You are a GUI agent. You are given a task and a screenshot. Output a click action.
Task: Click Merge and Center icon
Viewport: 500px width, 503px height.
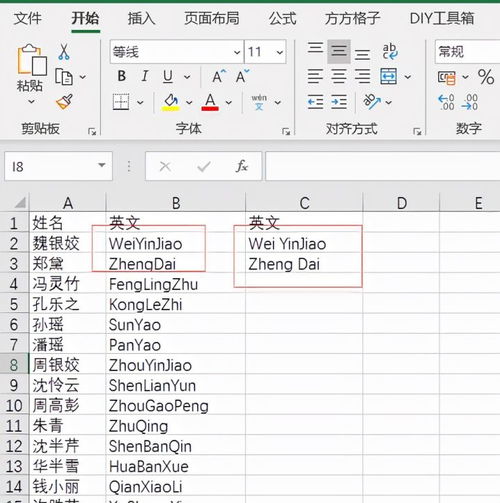tap(389, 77)
